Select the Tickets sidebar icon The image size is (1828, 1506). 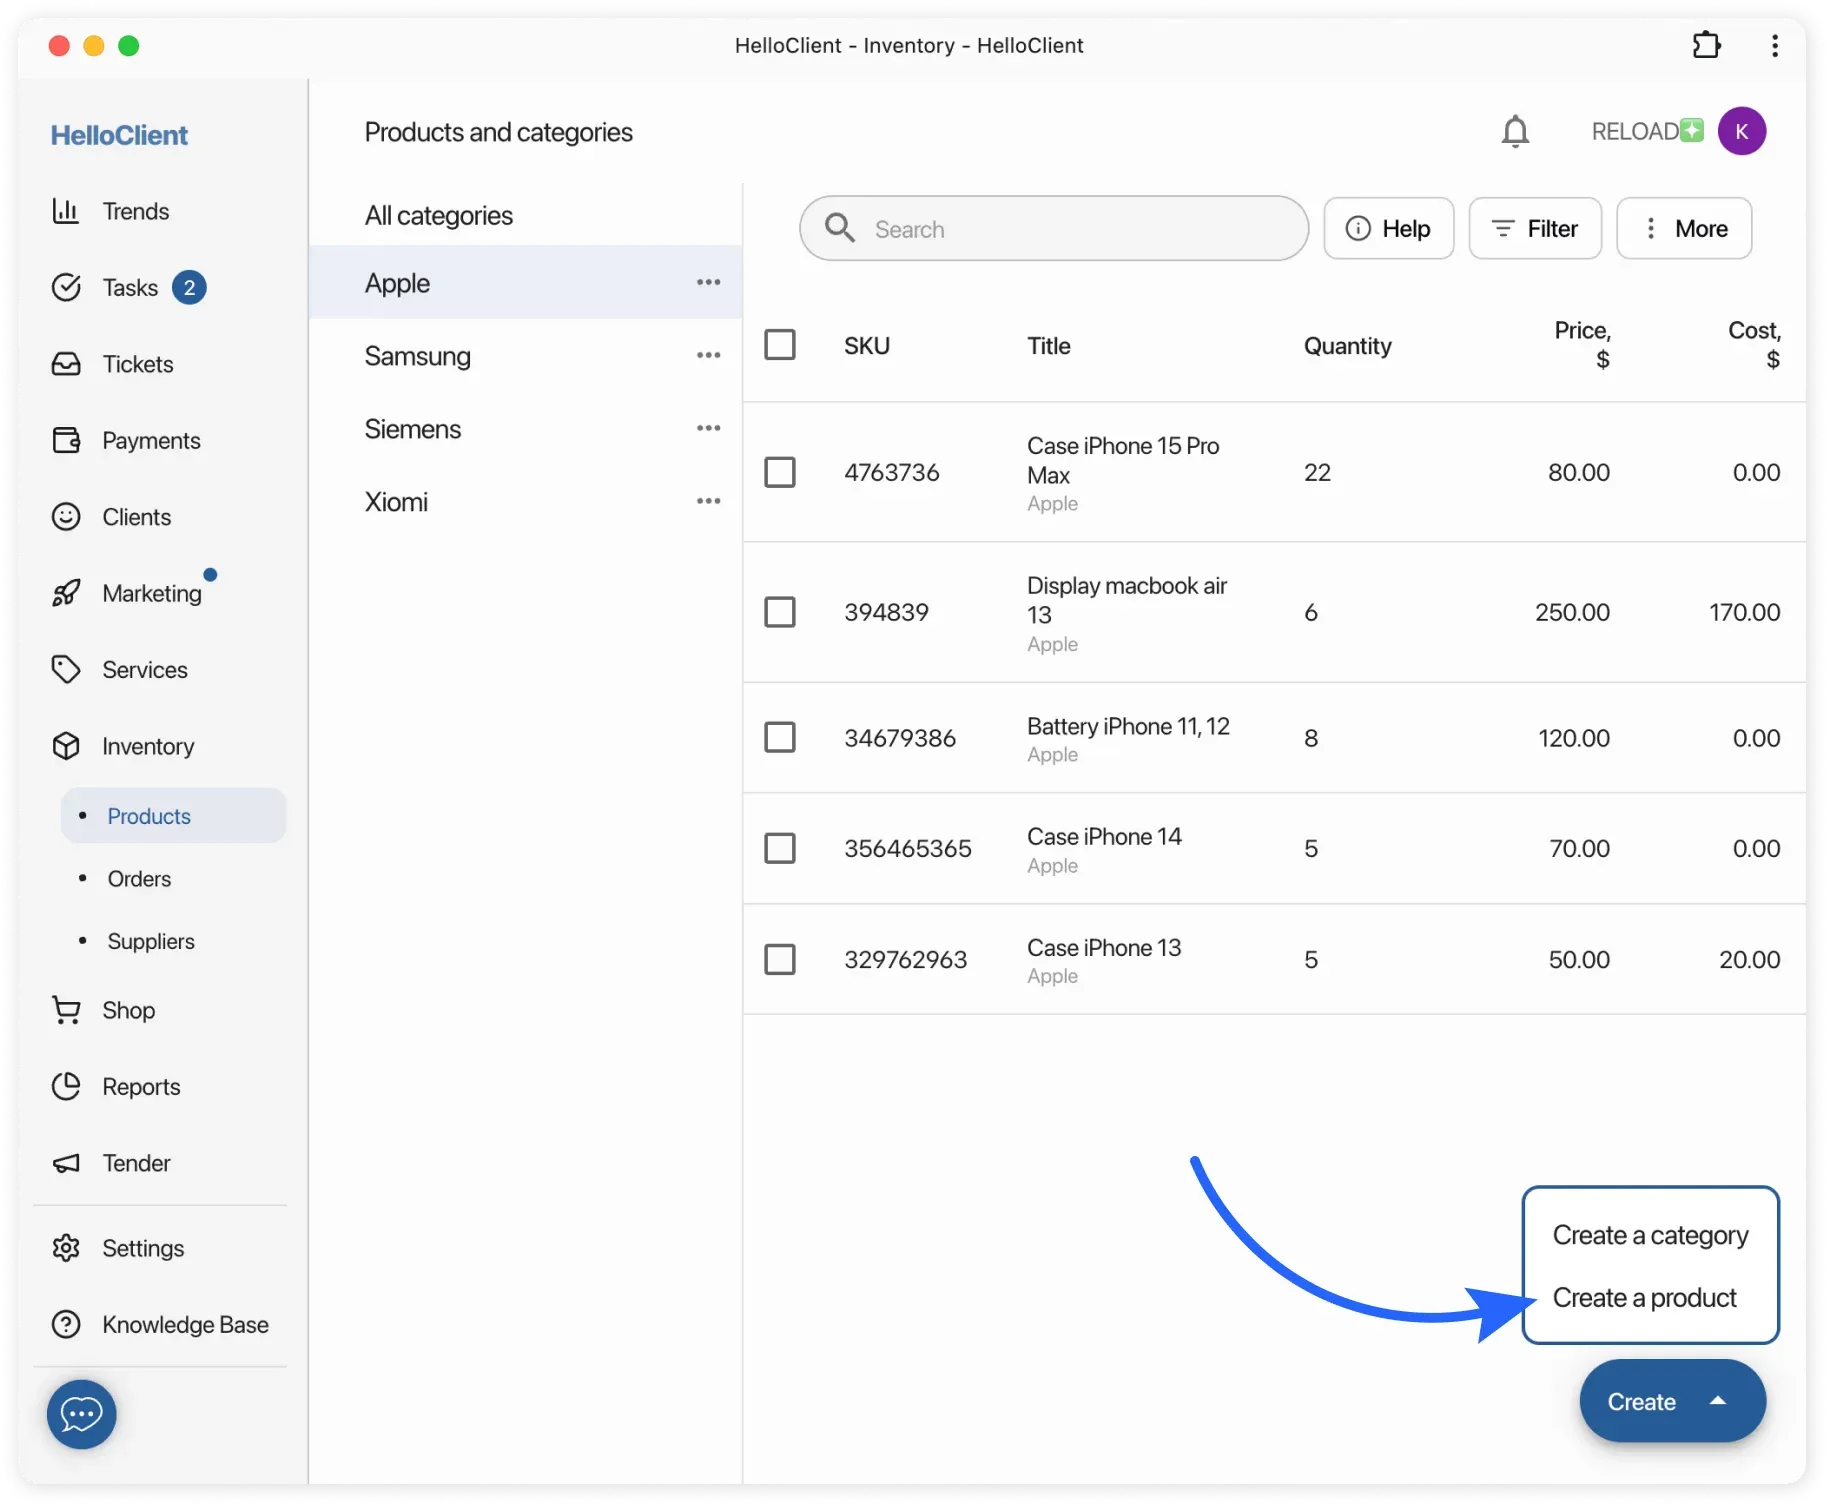pos(65,363)
